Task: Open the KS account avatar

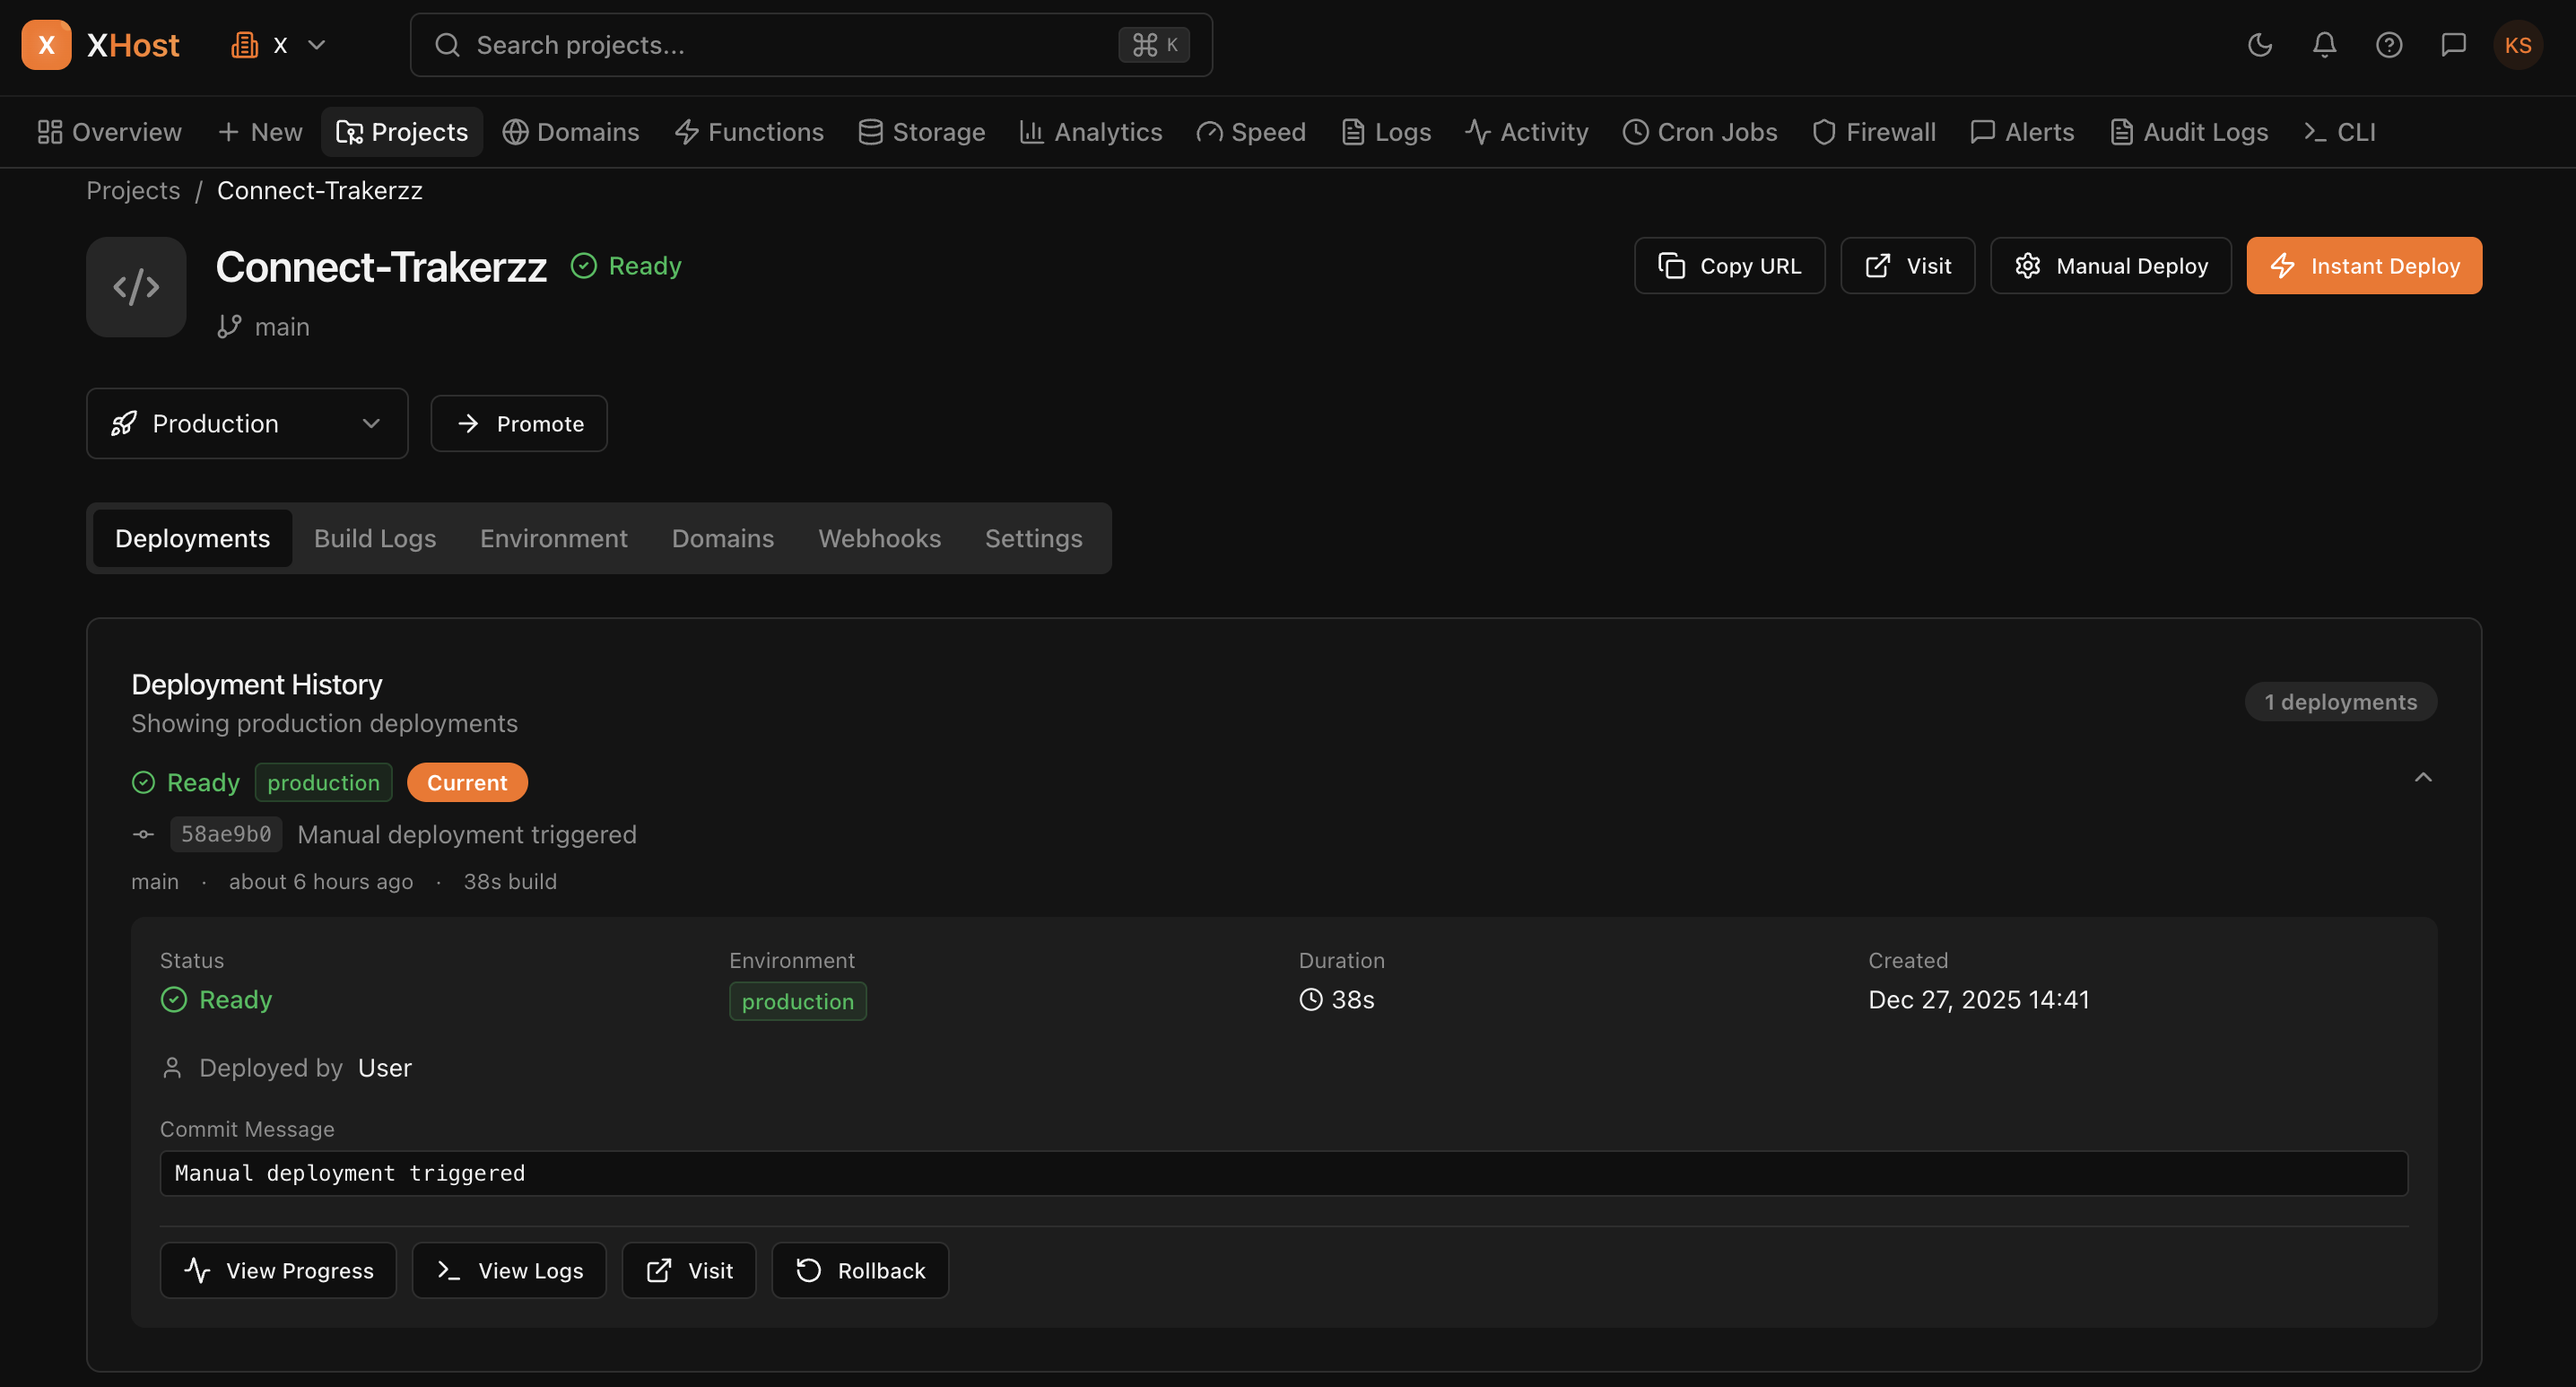Action: (2519, 44)
